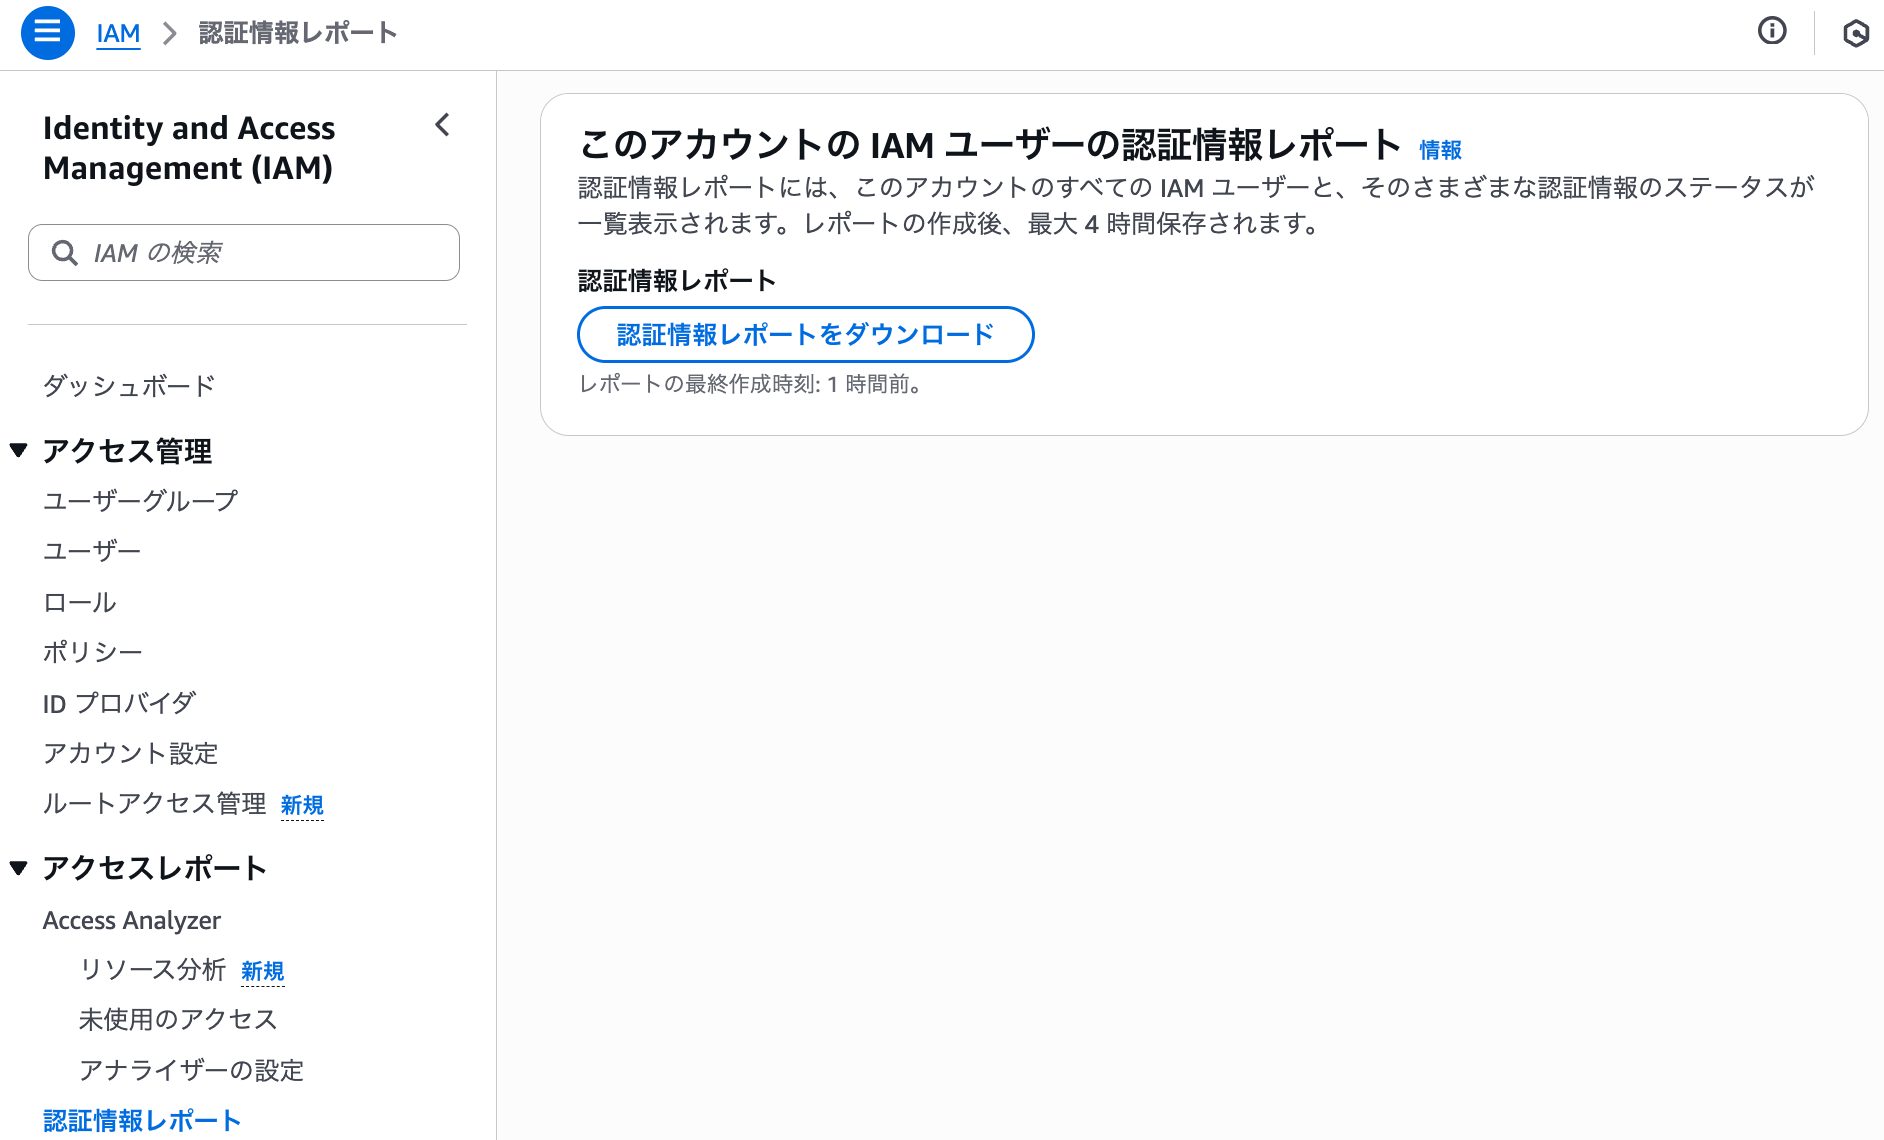1884x1140 pixels.
Task: Open the info panel icon
Action: click(1772, 31)
